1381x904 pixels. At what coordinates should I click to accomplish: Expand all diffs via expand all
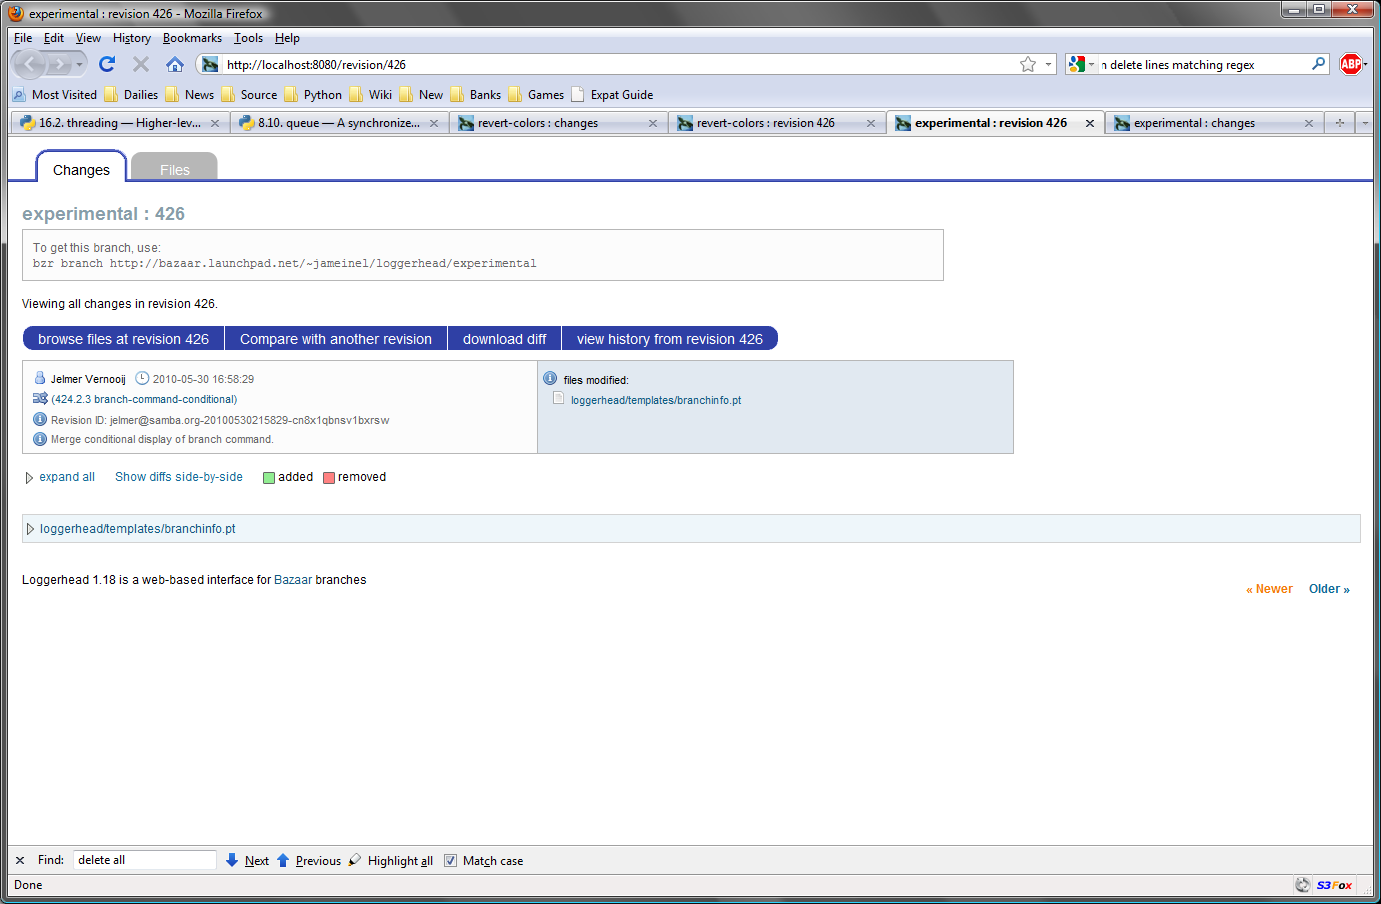(67, 477)
